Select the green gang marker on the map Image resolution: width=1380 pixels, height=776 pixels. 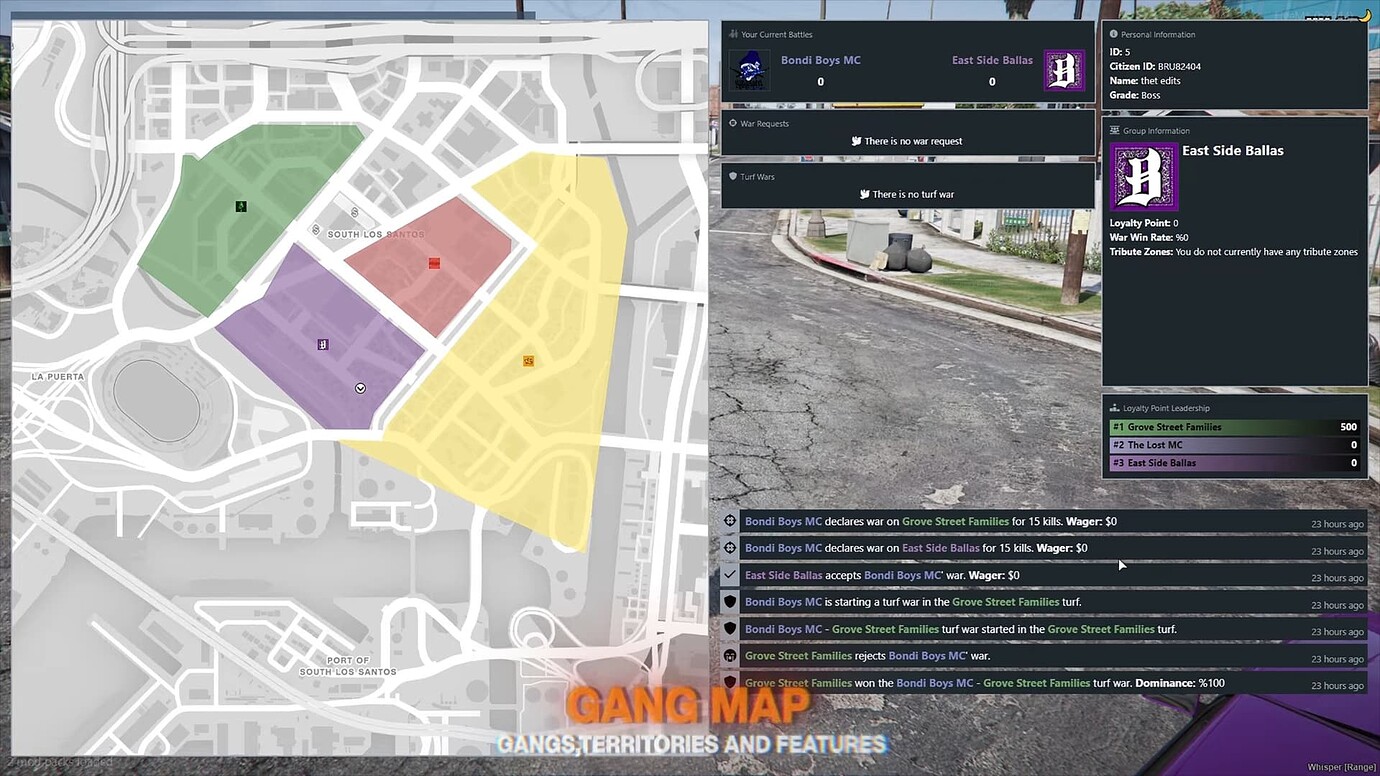click(x=240, y=206)
